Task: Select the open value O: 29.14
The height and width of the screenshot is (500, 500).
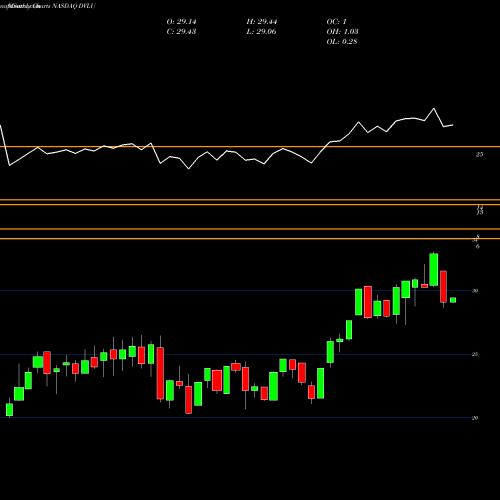Action: 181,22
